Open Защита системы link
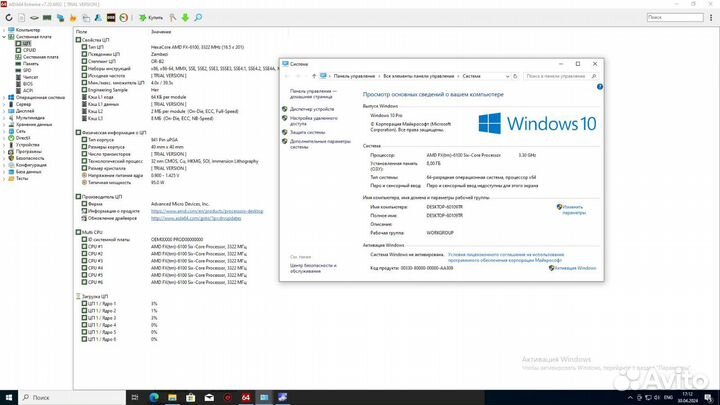The height and width of the screenshot is (405, 720). tap(307, 132)
